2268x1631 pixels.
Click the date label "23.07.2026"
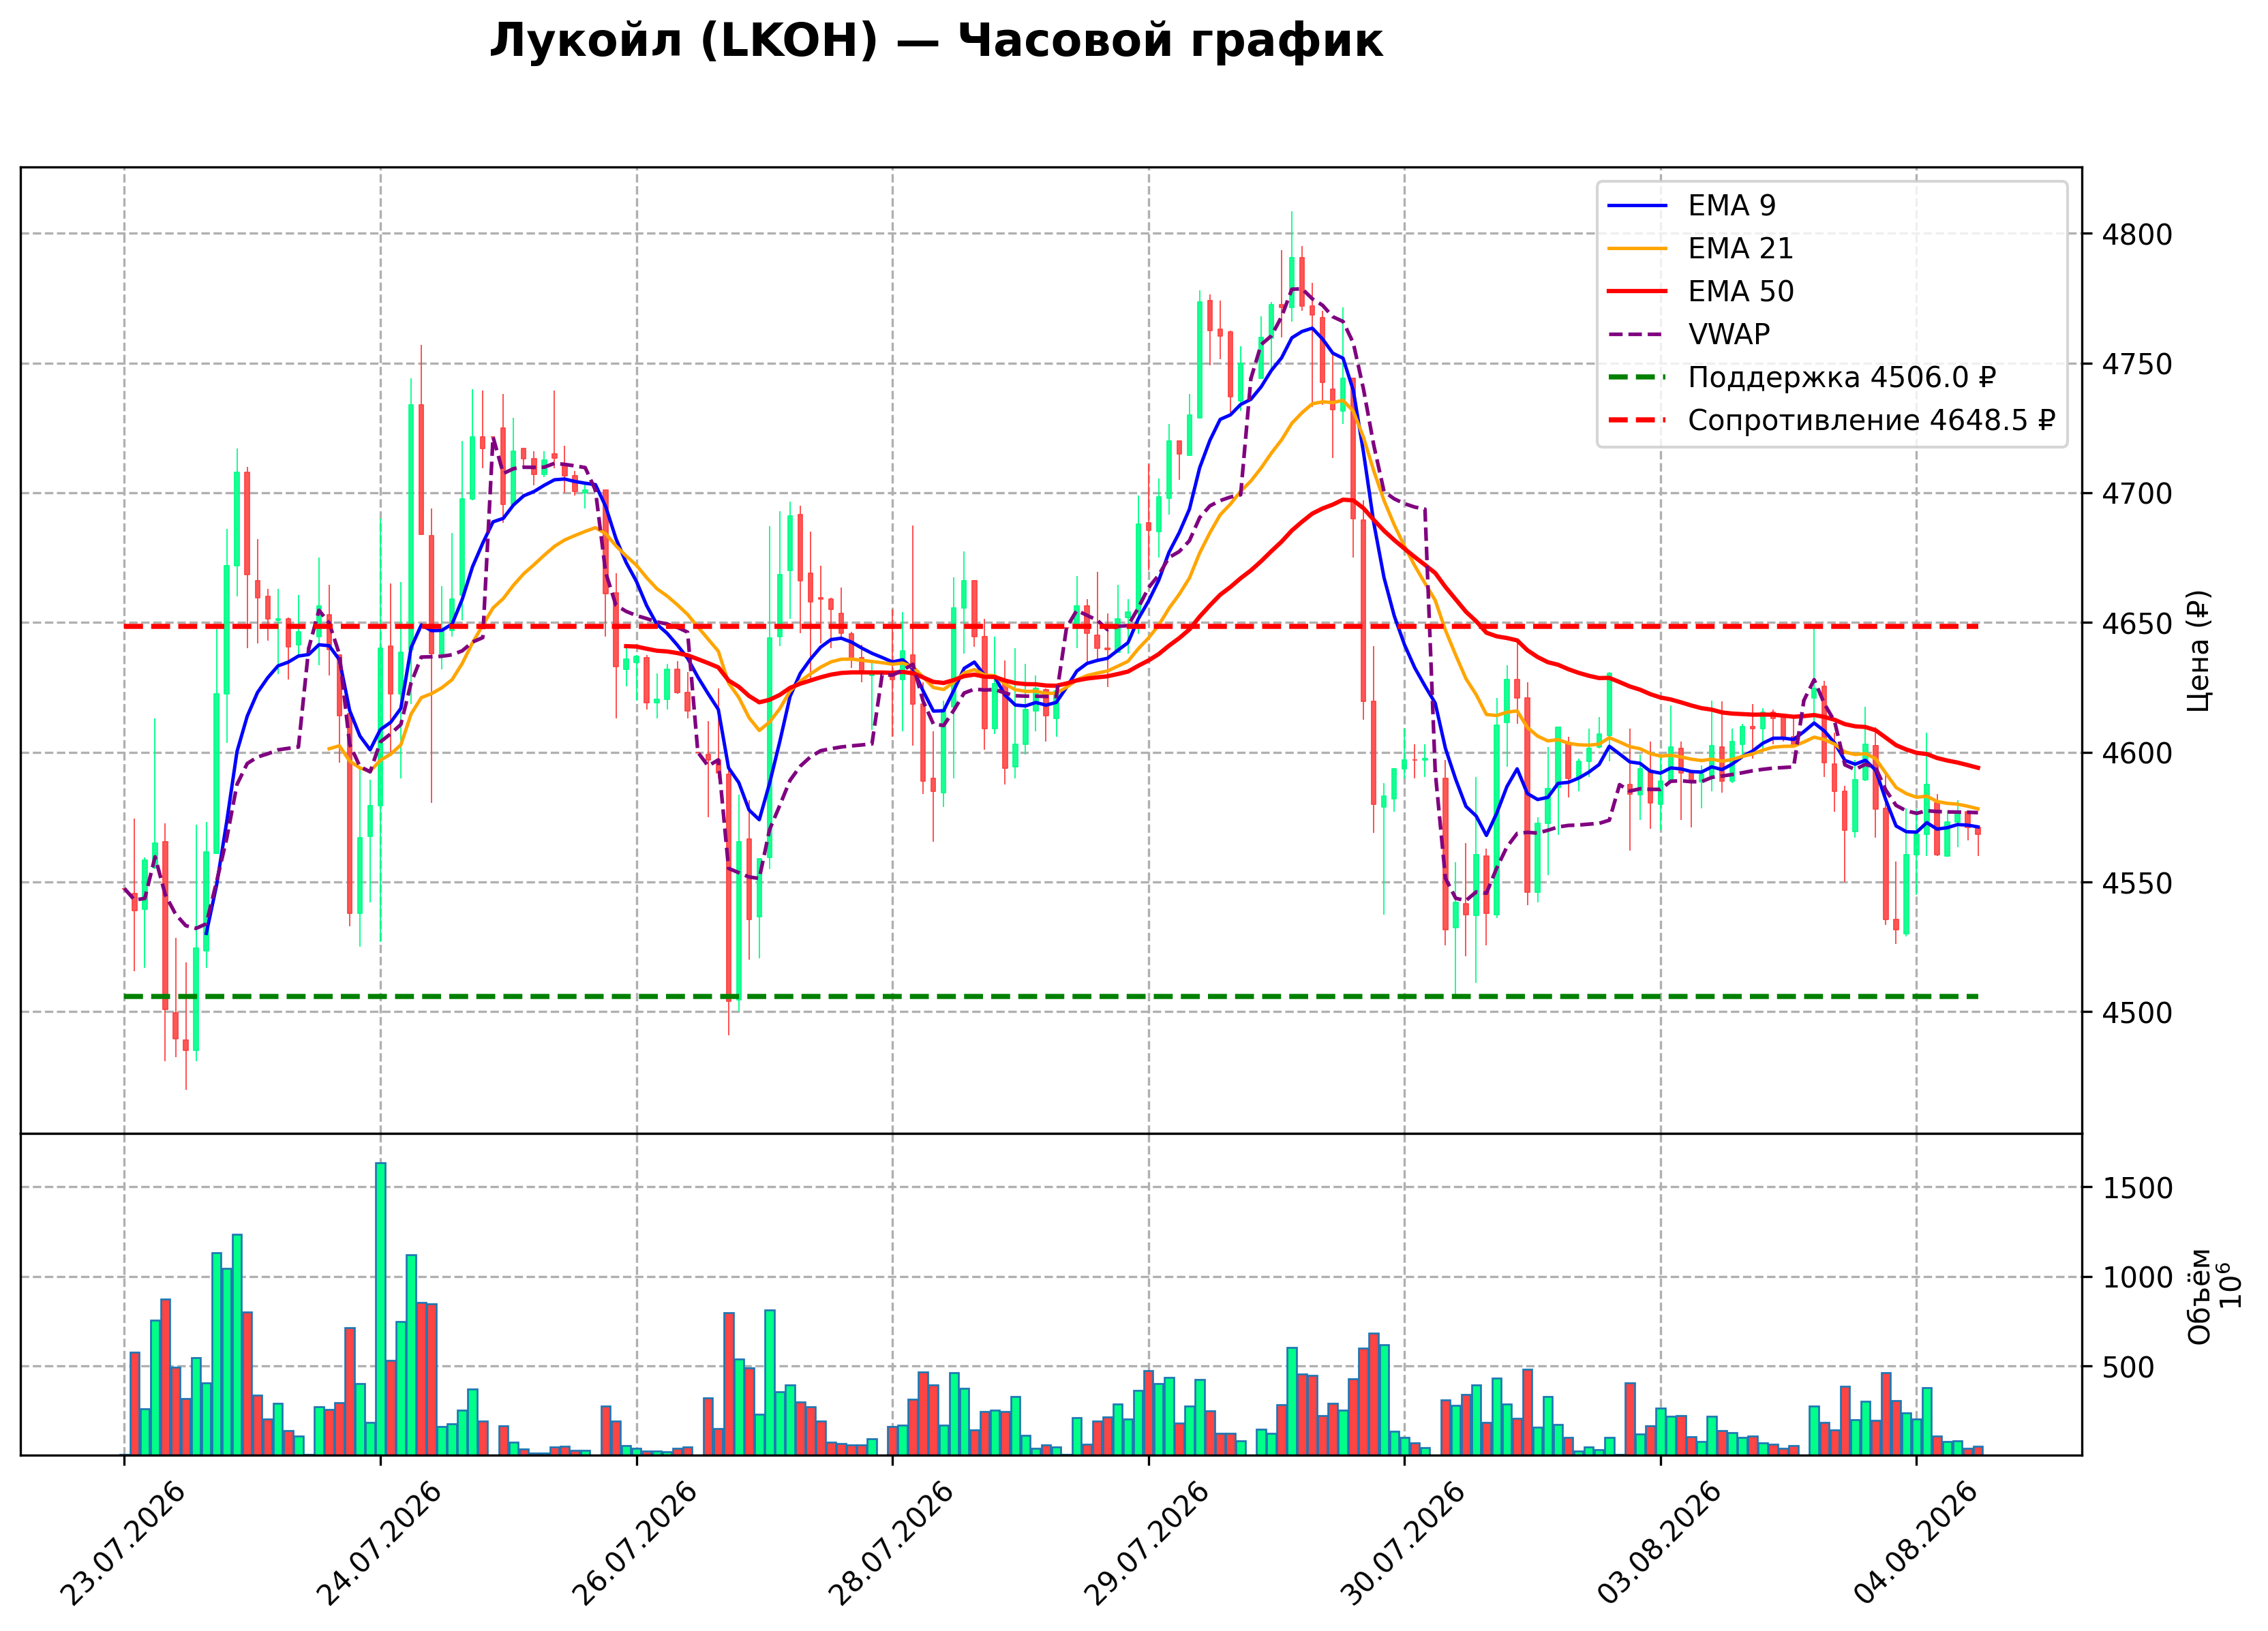[x=123, y=1544]
